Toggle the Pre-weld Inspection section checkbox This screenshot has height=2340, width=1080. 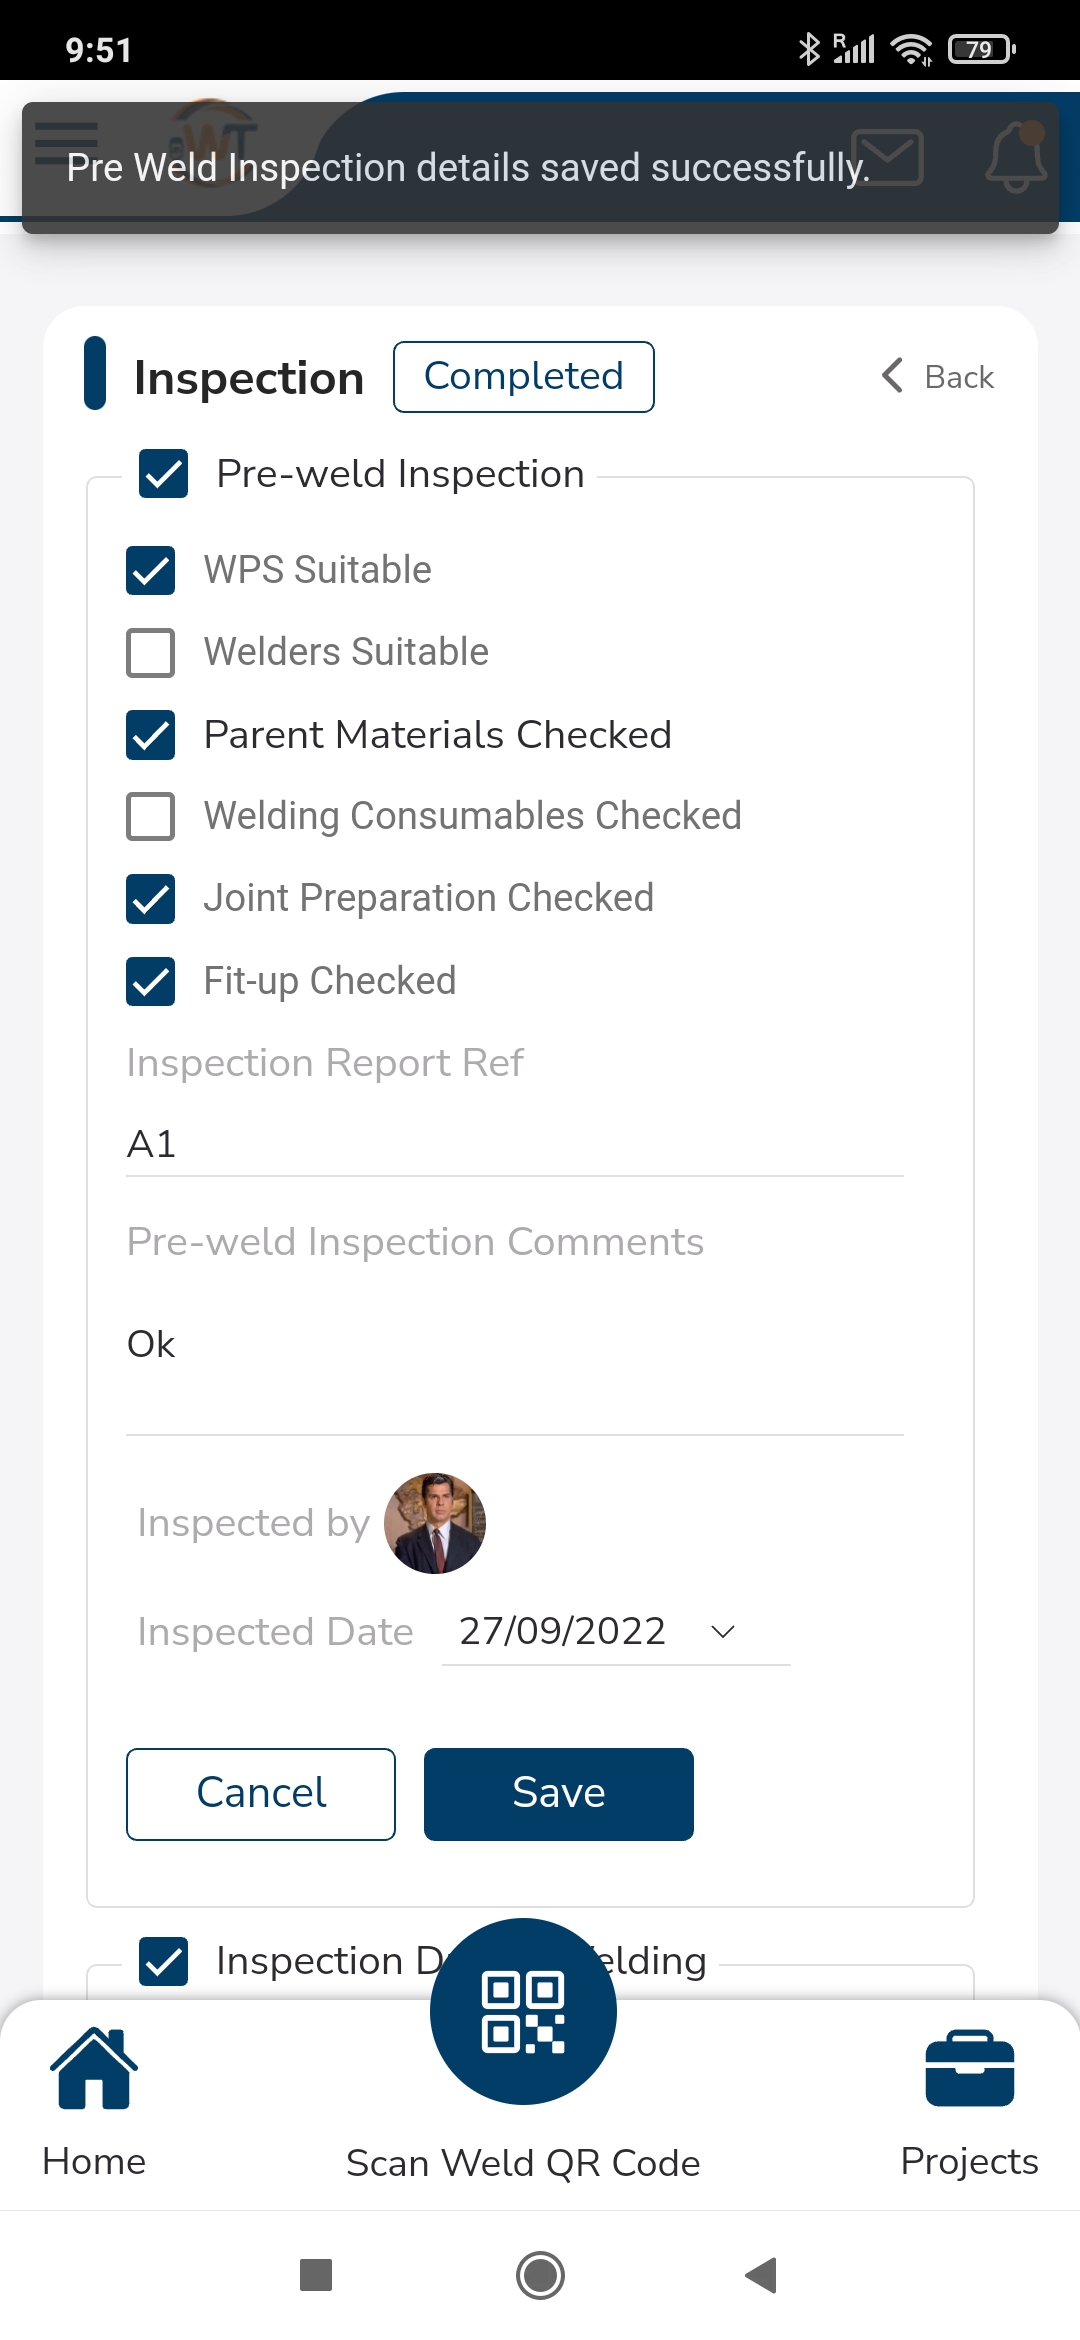point(164,474)
